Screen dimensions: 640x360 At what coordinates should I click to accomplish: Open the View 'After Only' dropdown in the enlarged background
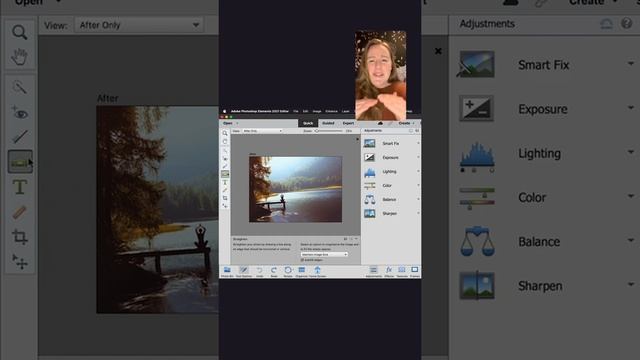[139, 25]
